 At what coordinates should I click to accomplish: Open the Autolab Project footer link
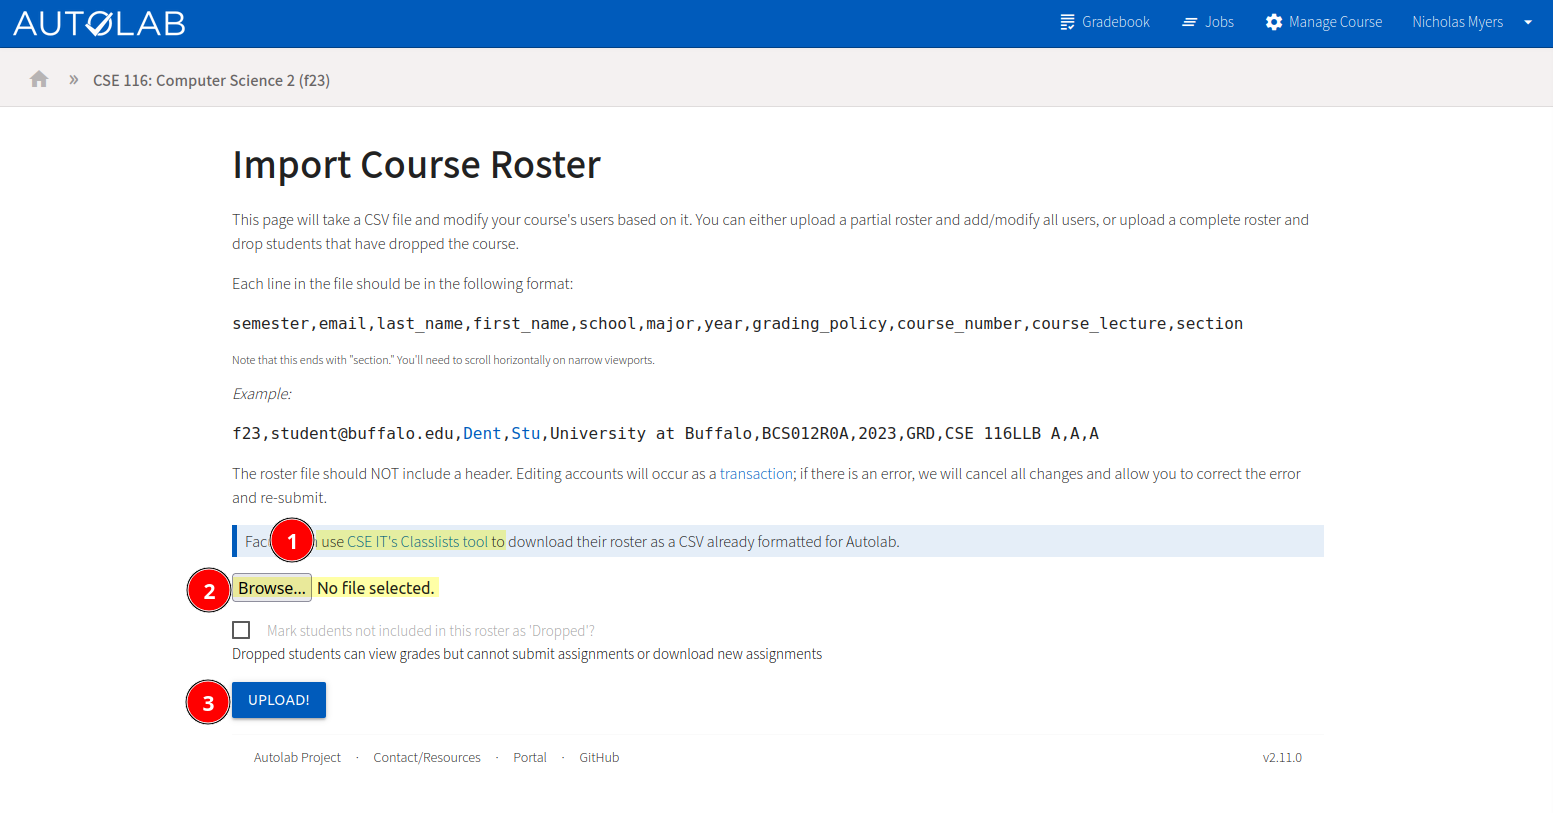[x=297, y=758]
